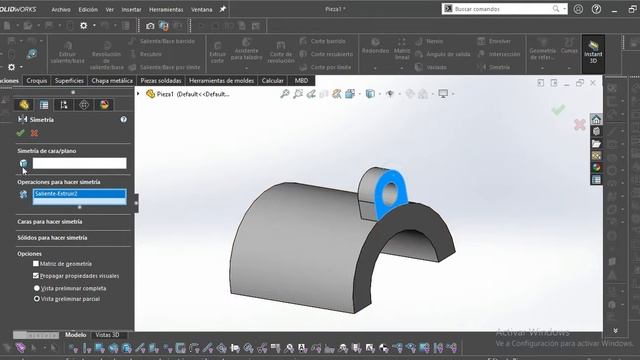Cancel with the red X in viewport corner
The image size is (640, 360).
(580, 124)
